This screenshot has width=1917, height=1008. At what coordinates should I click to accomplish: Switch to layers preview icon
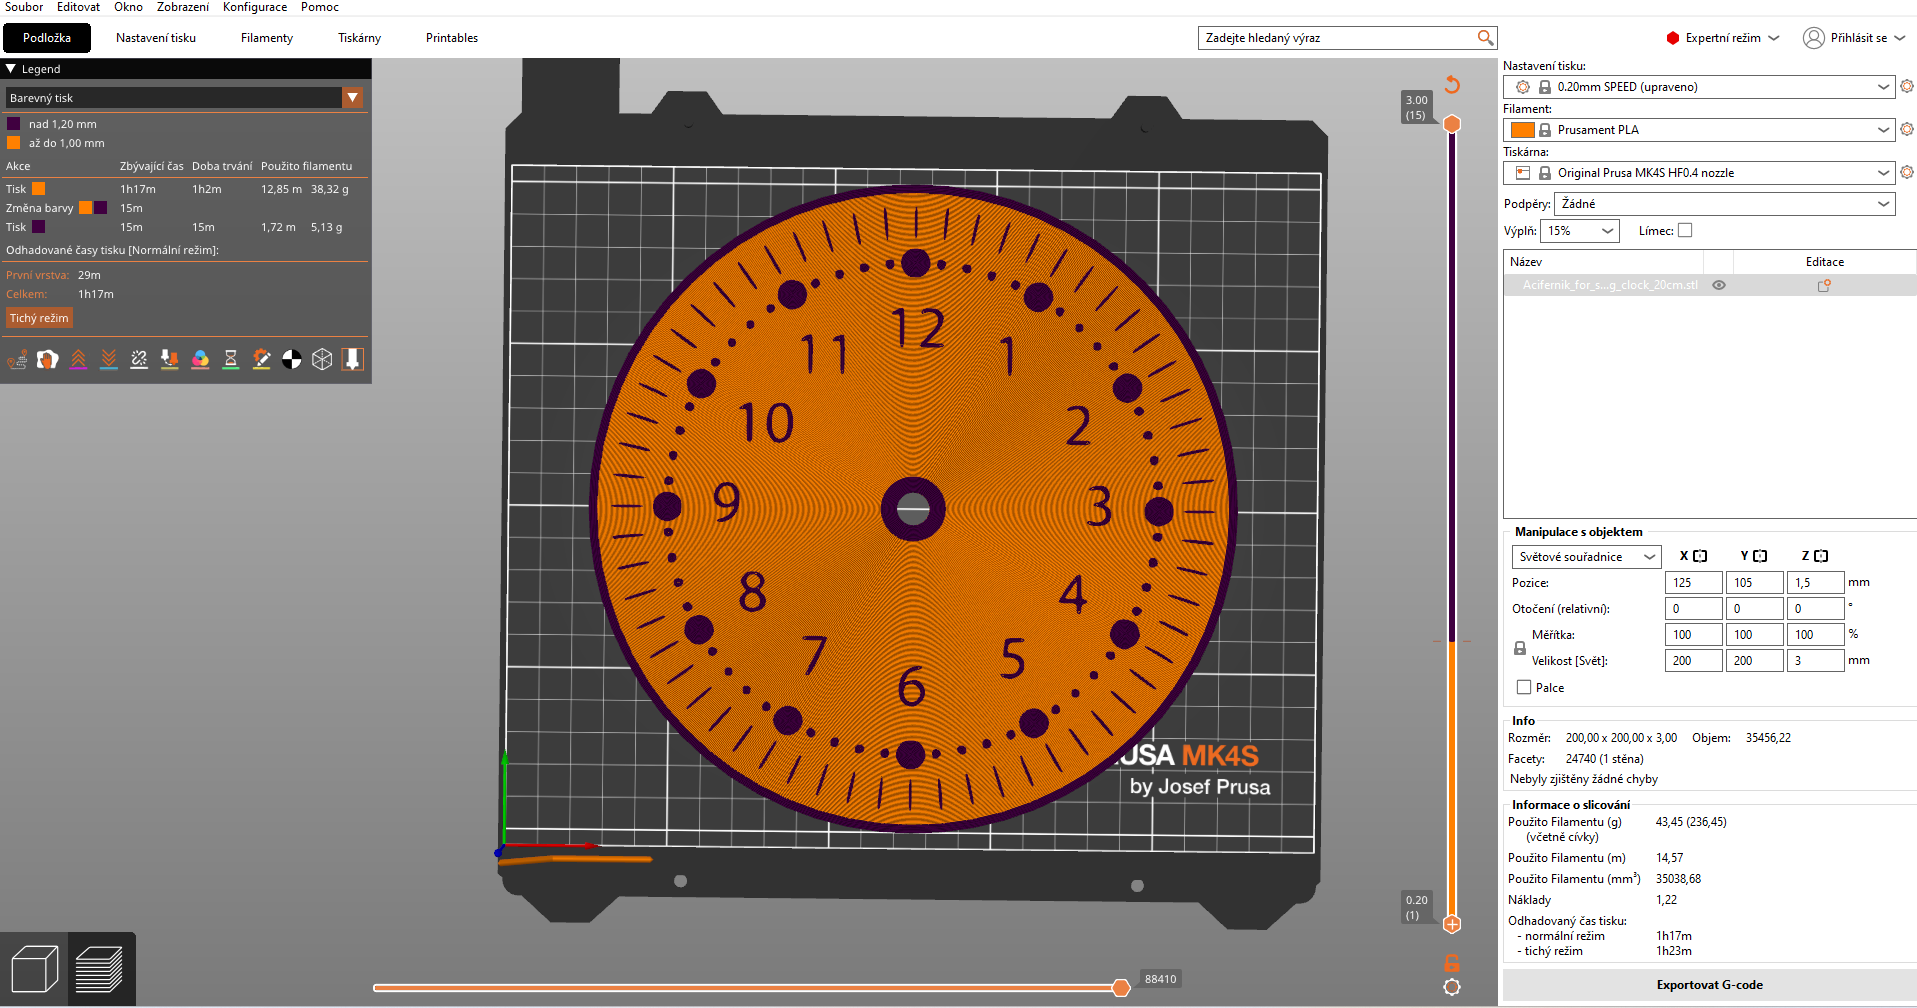100,970
